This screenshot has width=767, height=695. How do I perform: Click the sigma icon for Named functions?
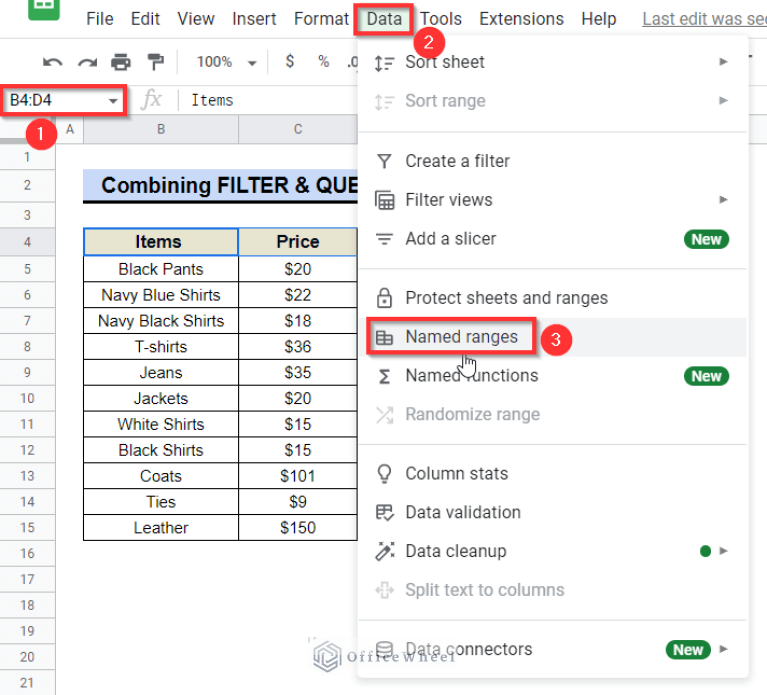384,376
